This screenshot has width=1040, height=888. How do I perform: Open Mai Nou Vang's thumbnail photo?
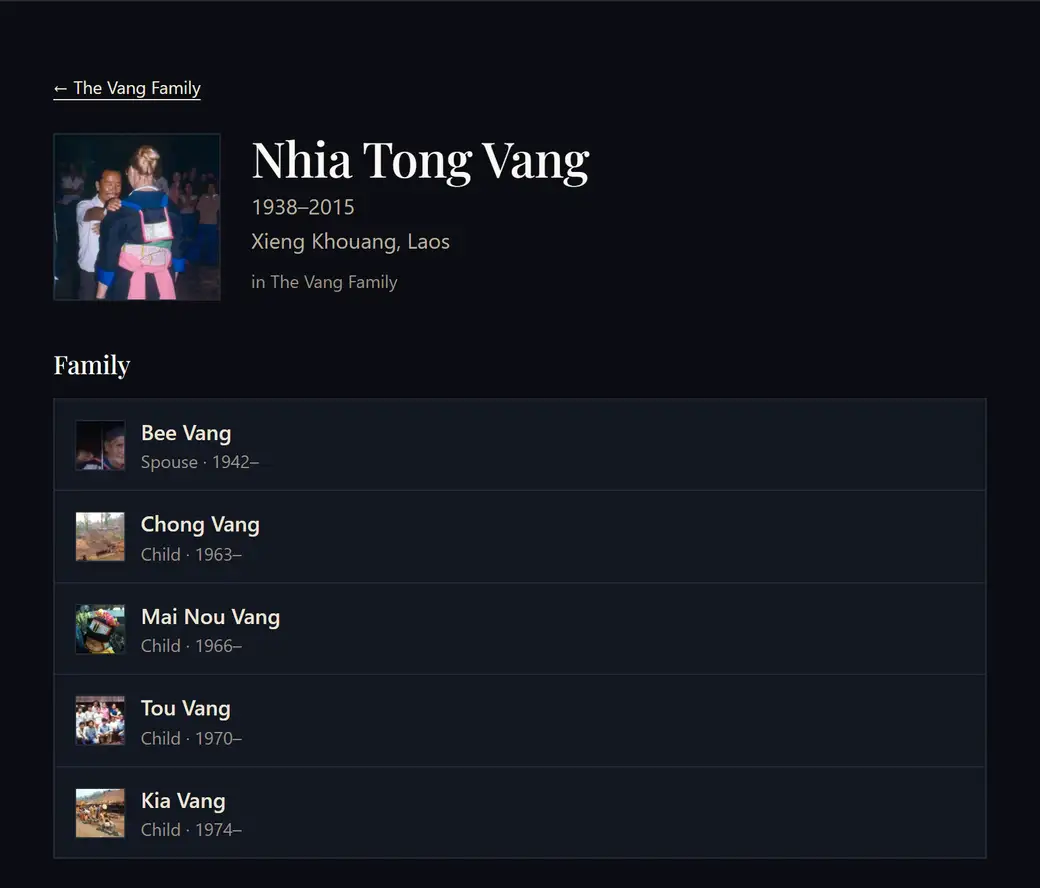pyautogui.click(x=100, y=629)
